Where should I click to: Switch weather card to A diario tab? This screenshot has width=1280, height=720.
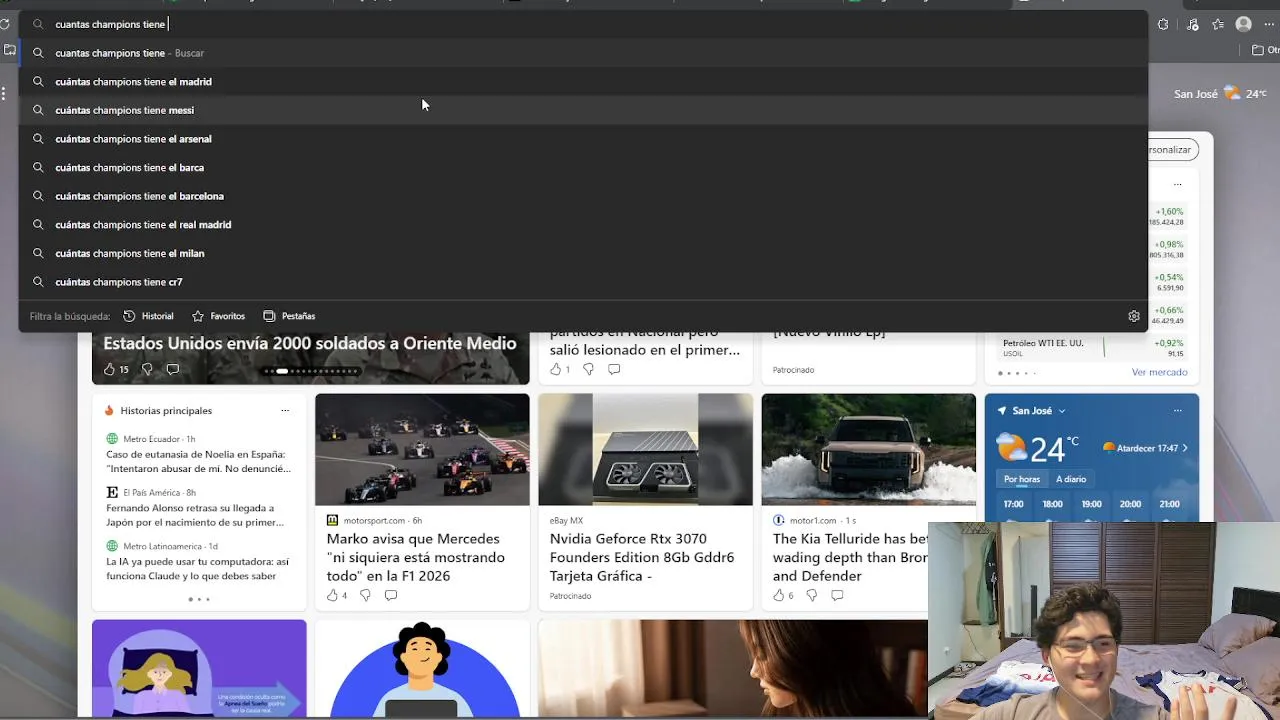[1071, 479]
